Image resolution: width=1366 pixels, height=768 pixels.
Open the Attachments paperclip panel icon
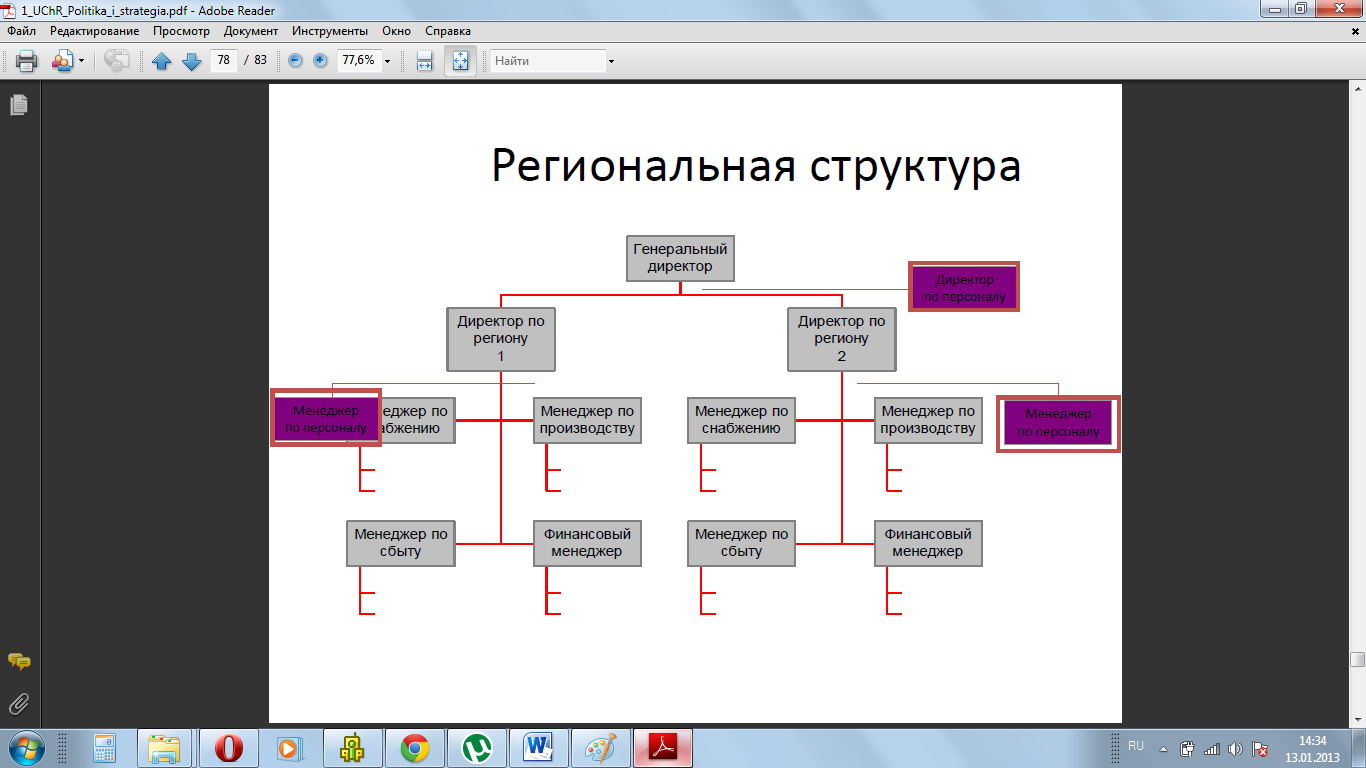coord(19,703)
